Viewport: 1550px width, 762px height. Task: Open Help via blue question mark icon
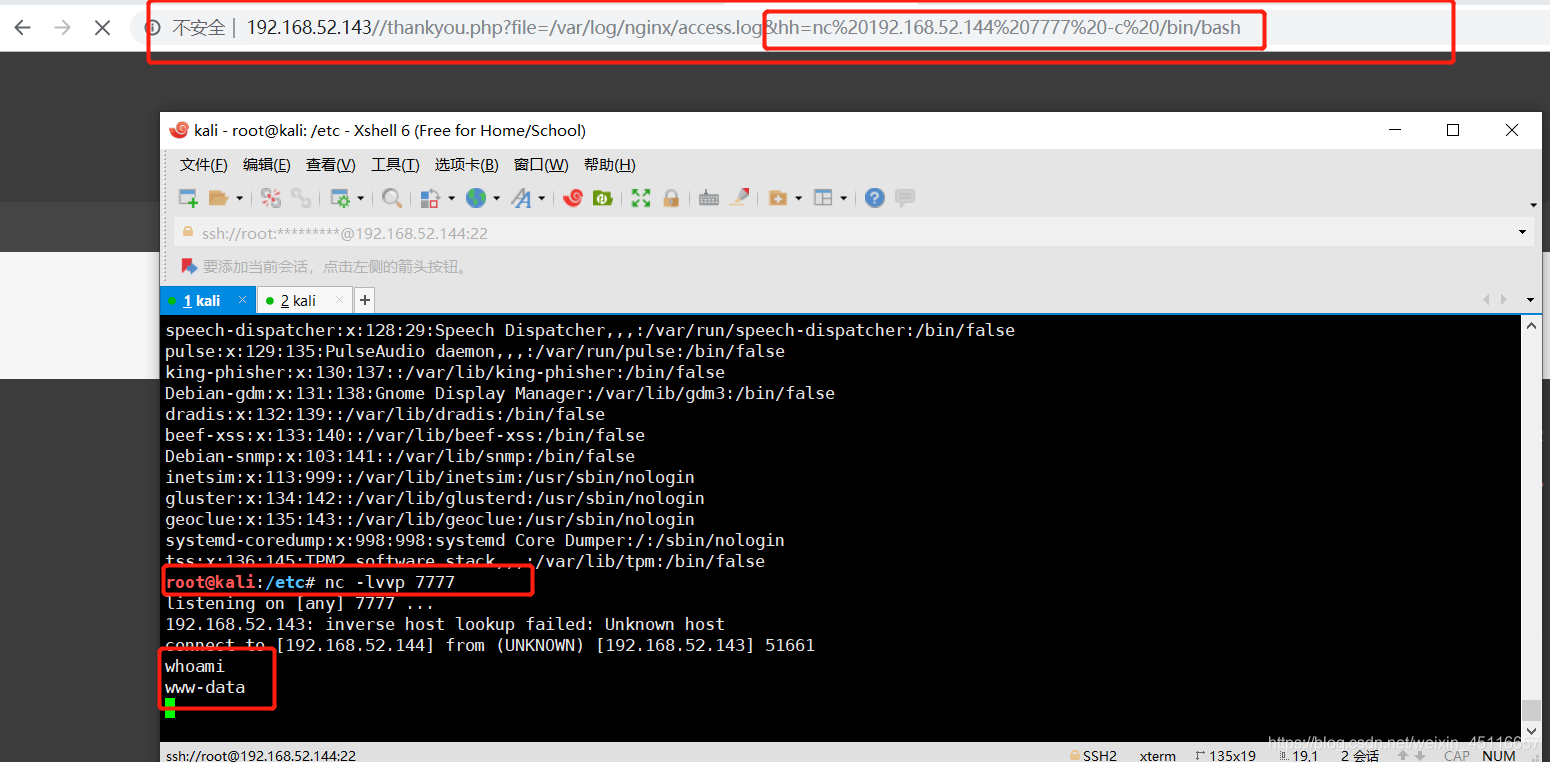875,198
